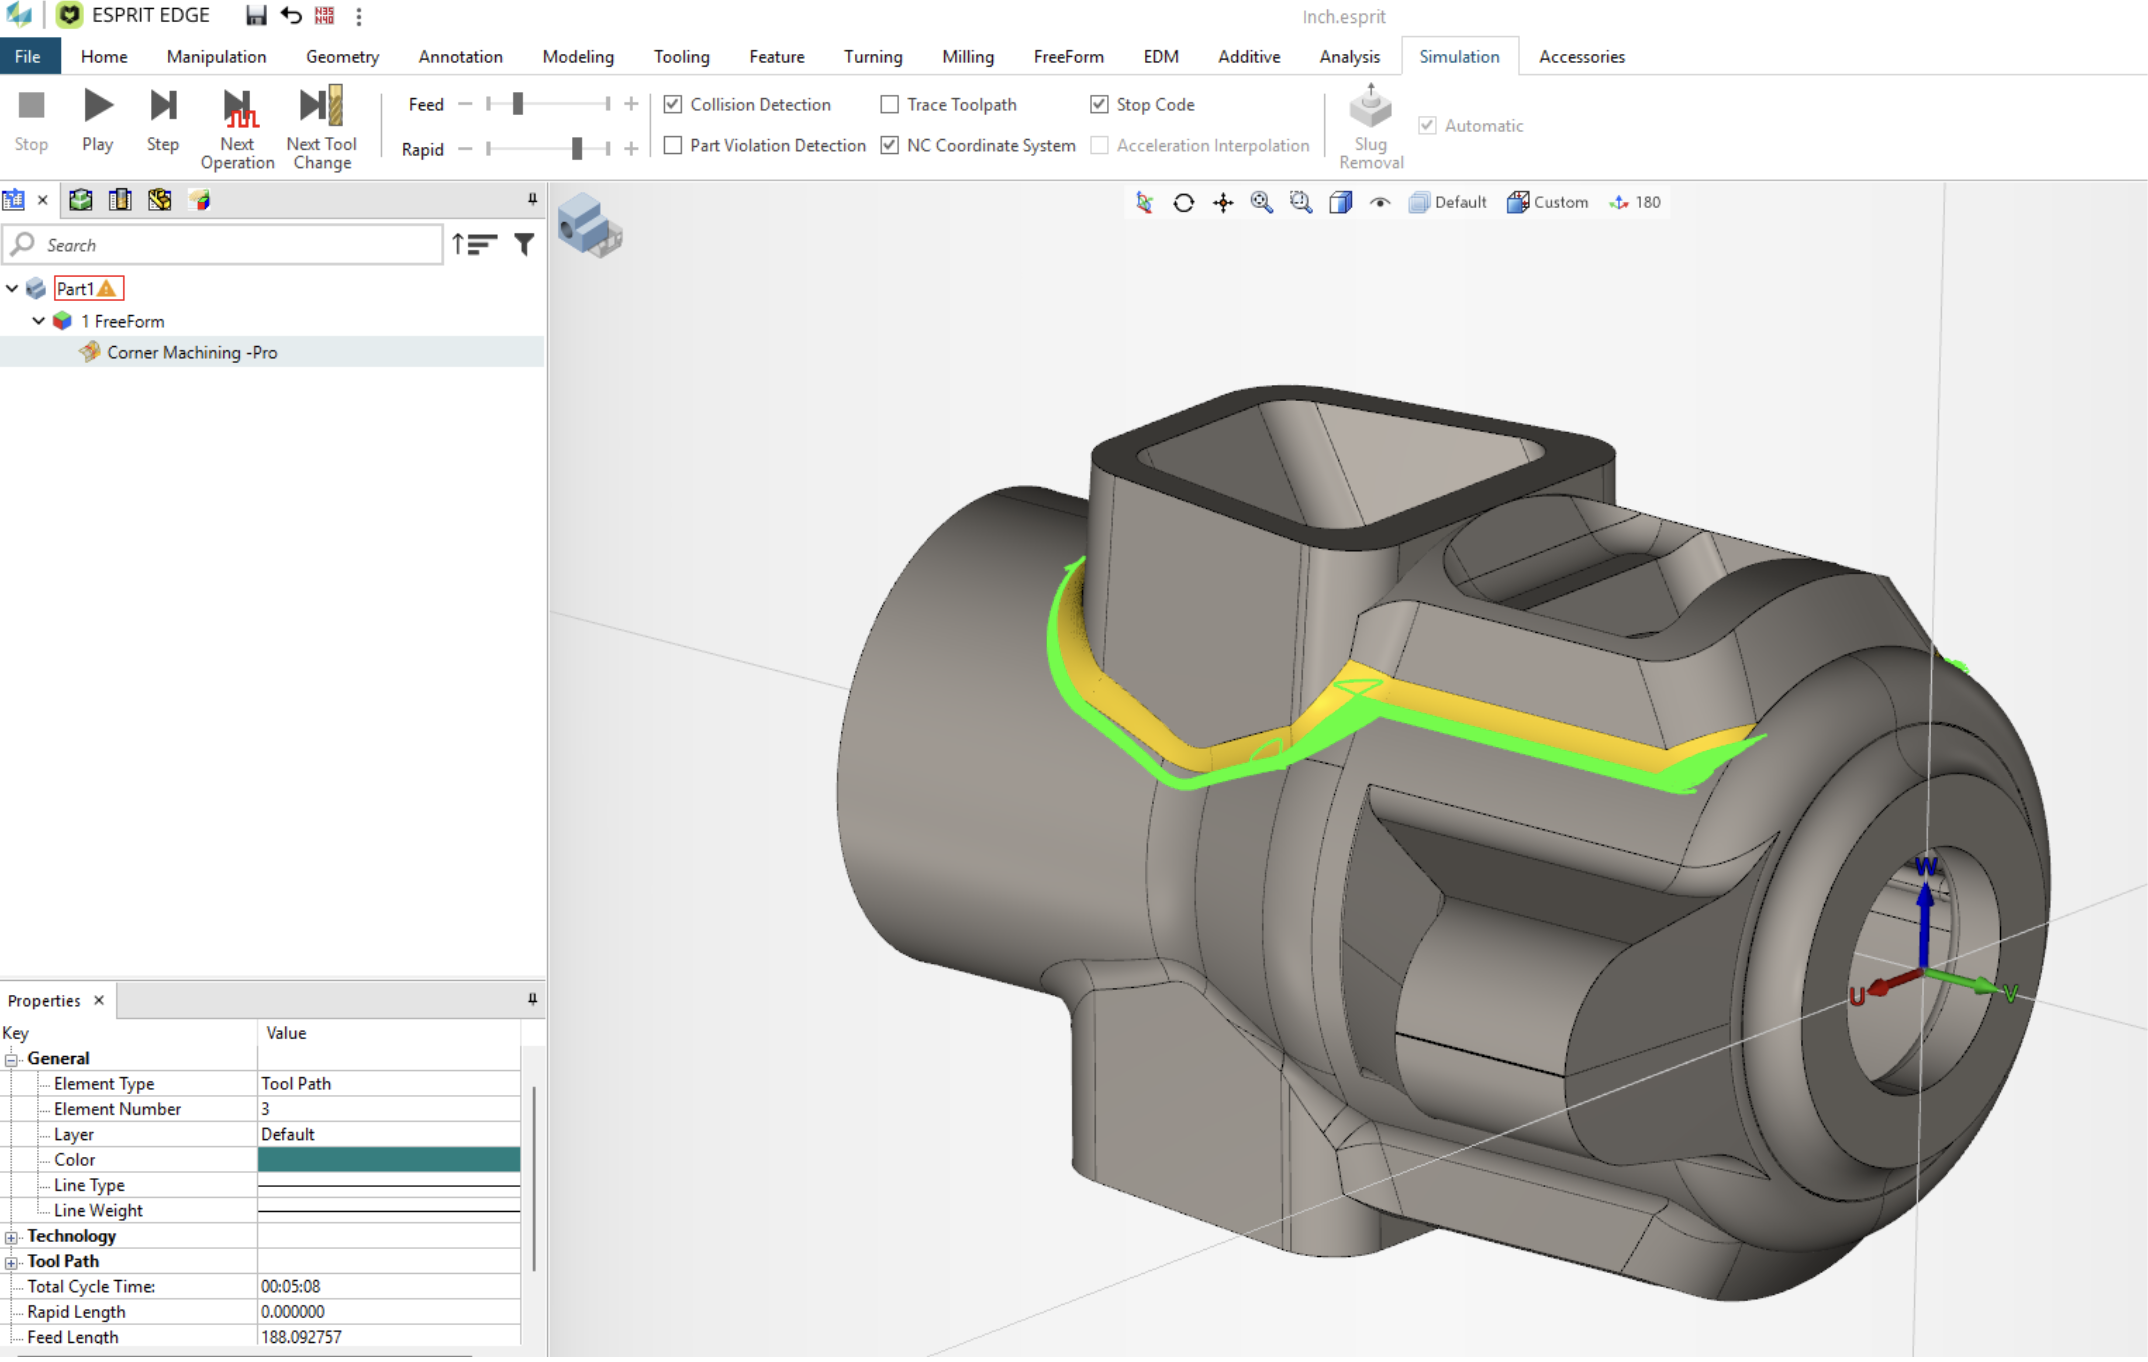Collapse the Part1 tree node
Image resolution: width=2148 pixels, height=1362 pixels.
coord(12,289)
